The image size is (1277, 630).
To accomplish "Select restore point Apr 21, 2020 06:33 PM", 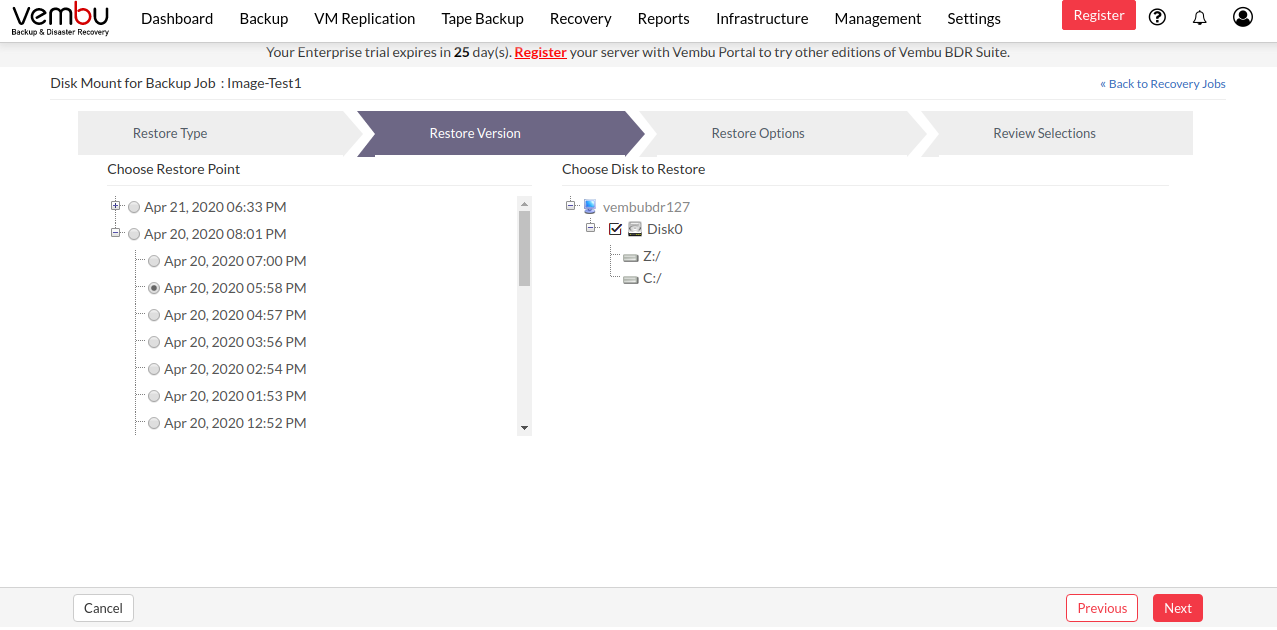I will tap(134, 207).
